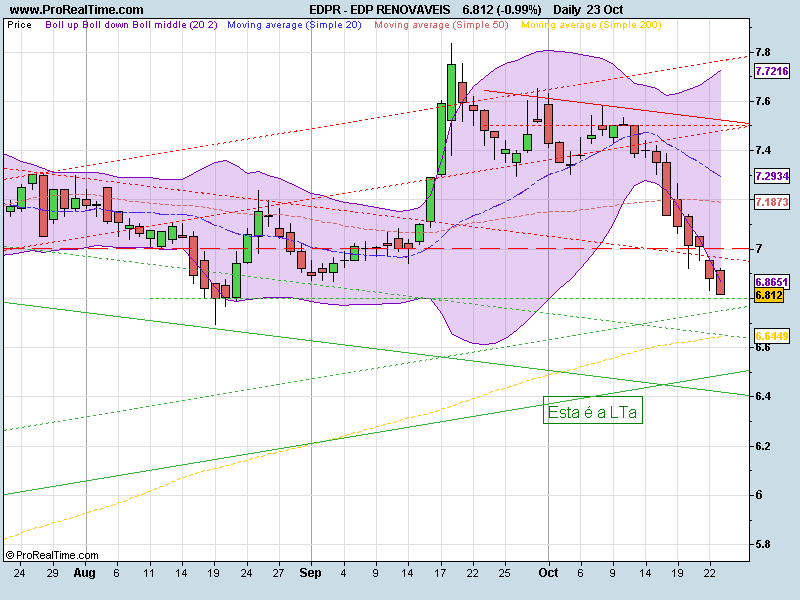This screenshot has width=800, height=600.
Task: Select Moving average (Simple 200) legend
Action: coord(591,24)
